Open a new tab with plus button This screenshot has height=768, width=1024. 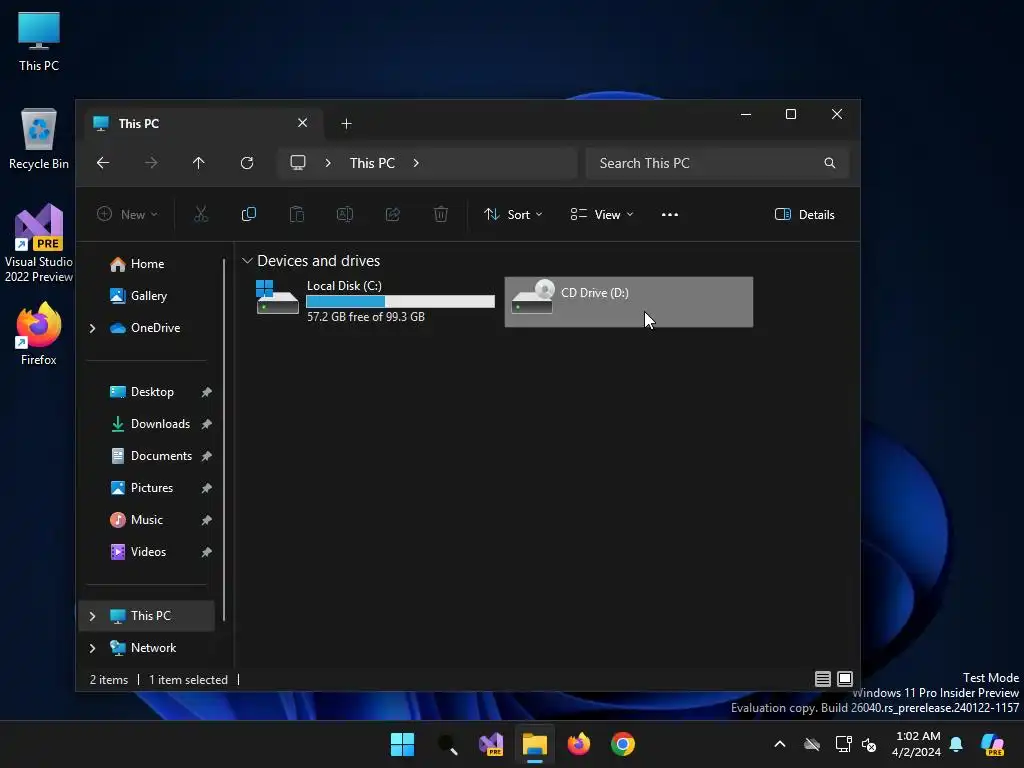[x=347, y=123]
